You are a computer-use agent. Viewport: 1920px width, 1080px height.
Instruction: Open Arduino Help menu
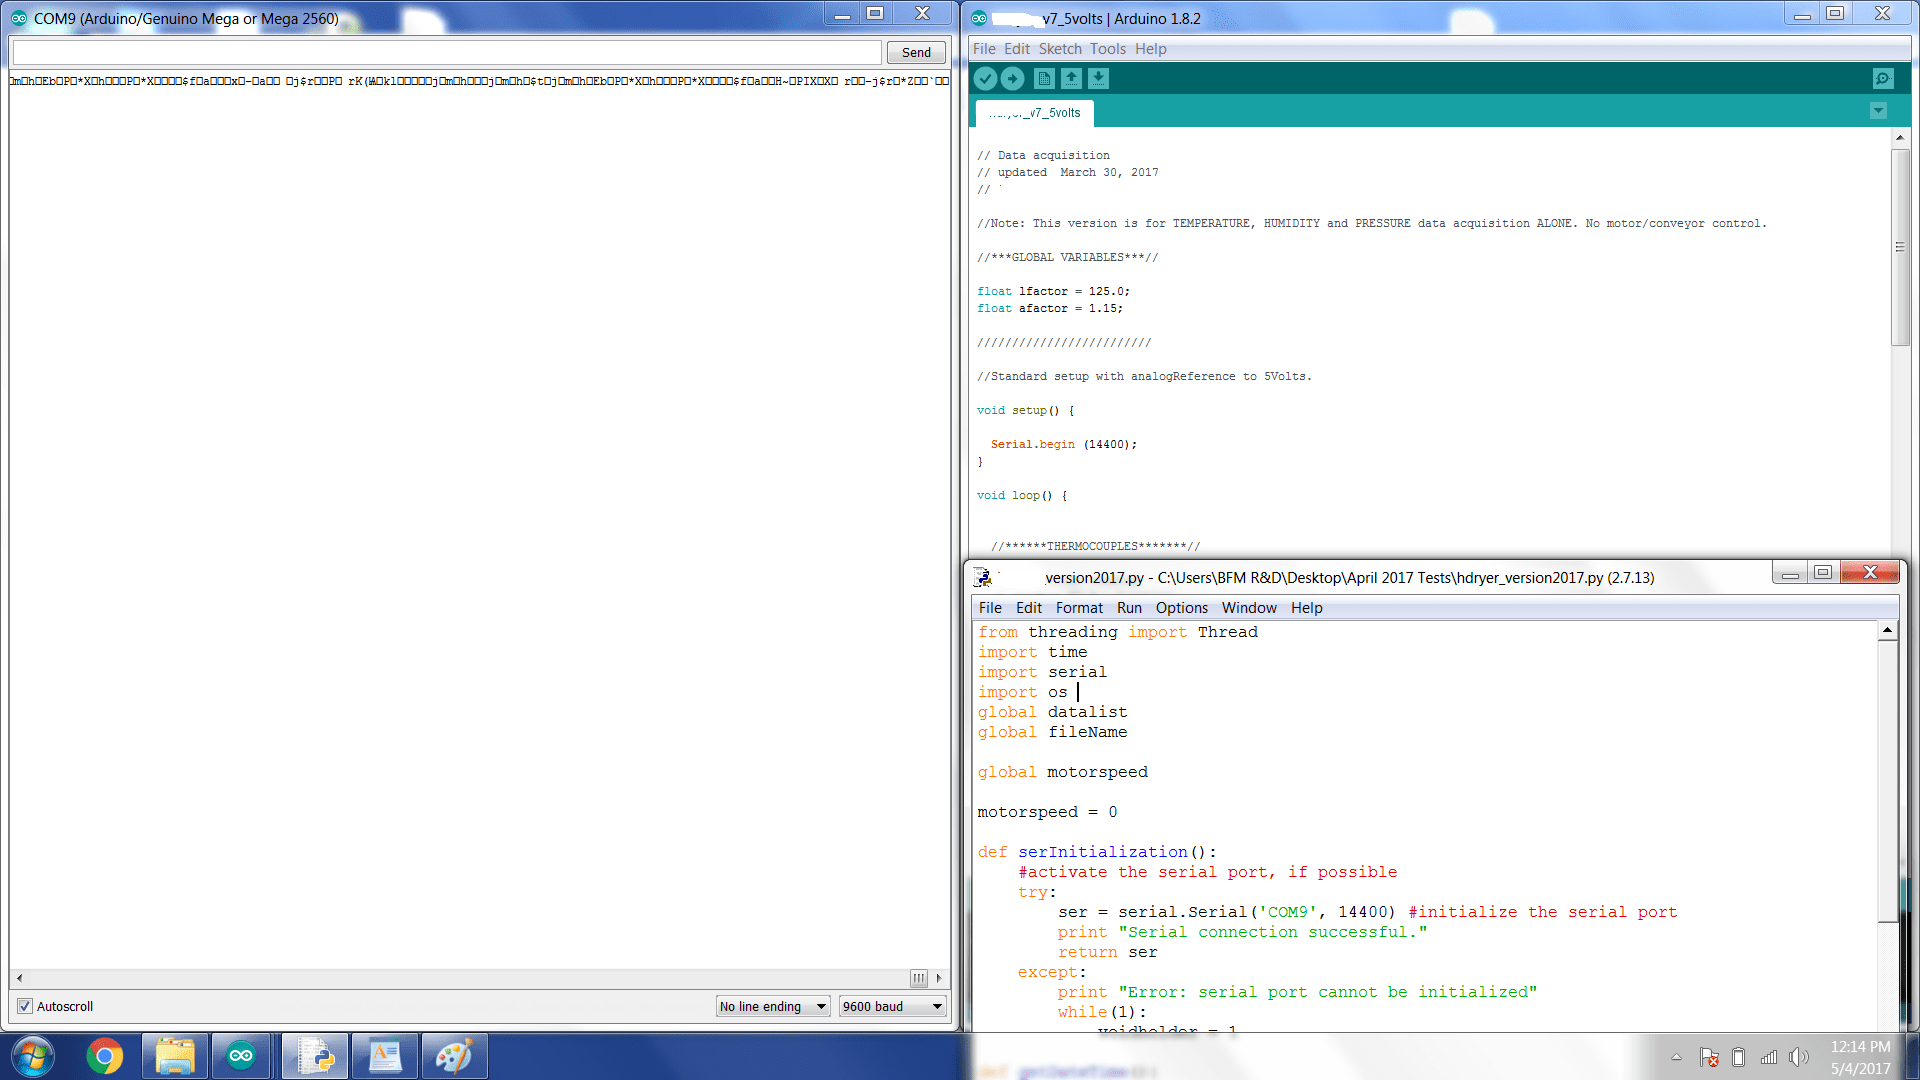1151,49
